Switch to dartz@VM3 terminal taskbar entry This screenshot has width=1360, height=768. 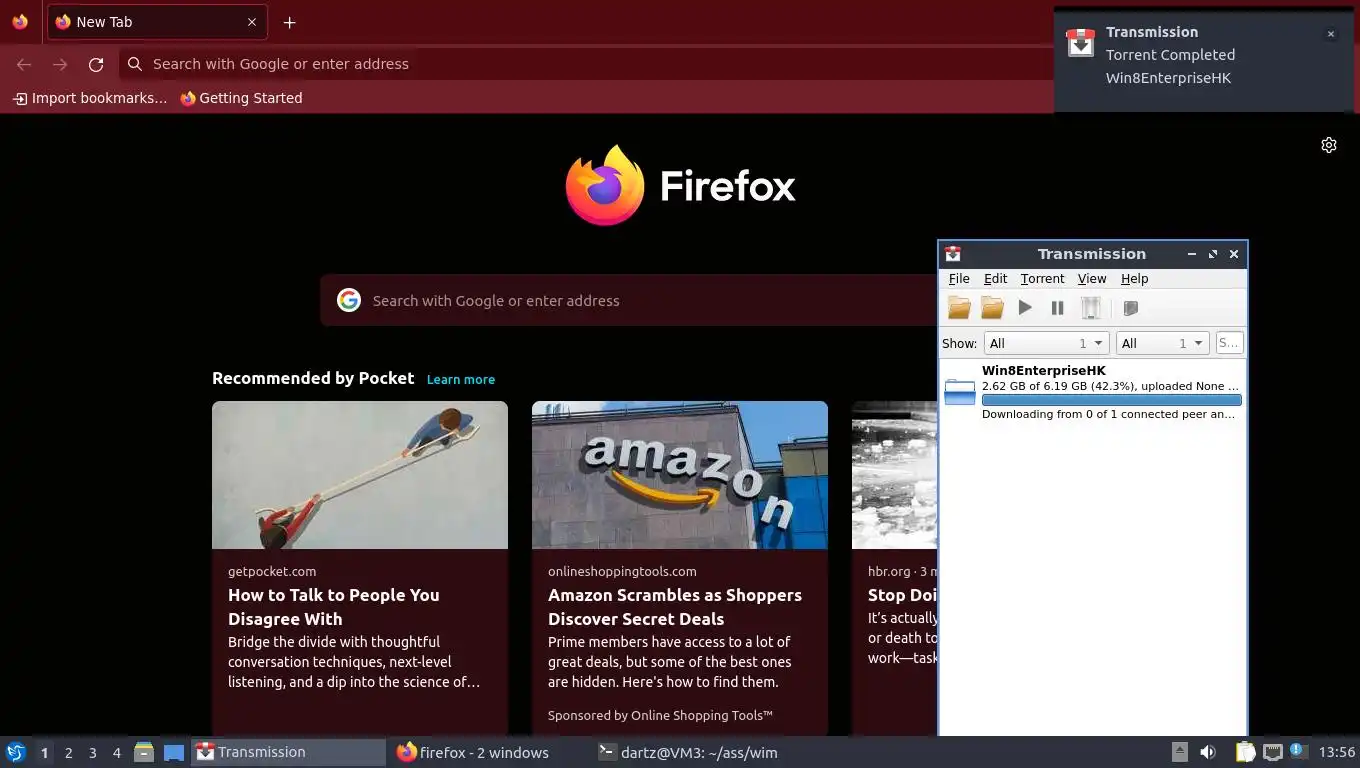click(x=687, y=752)
